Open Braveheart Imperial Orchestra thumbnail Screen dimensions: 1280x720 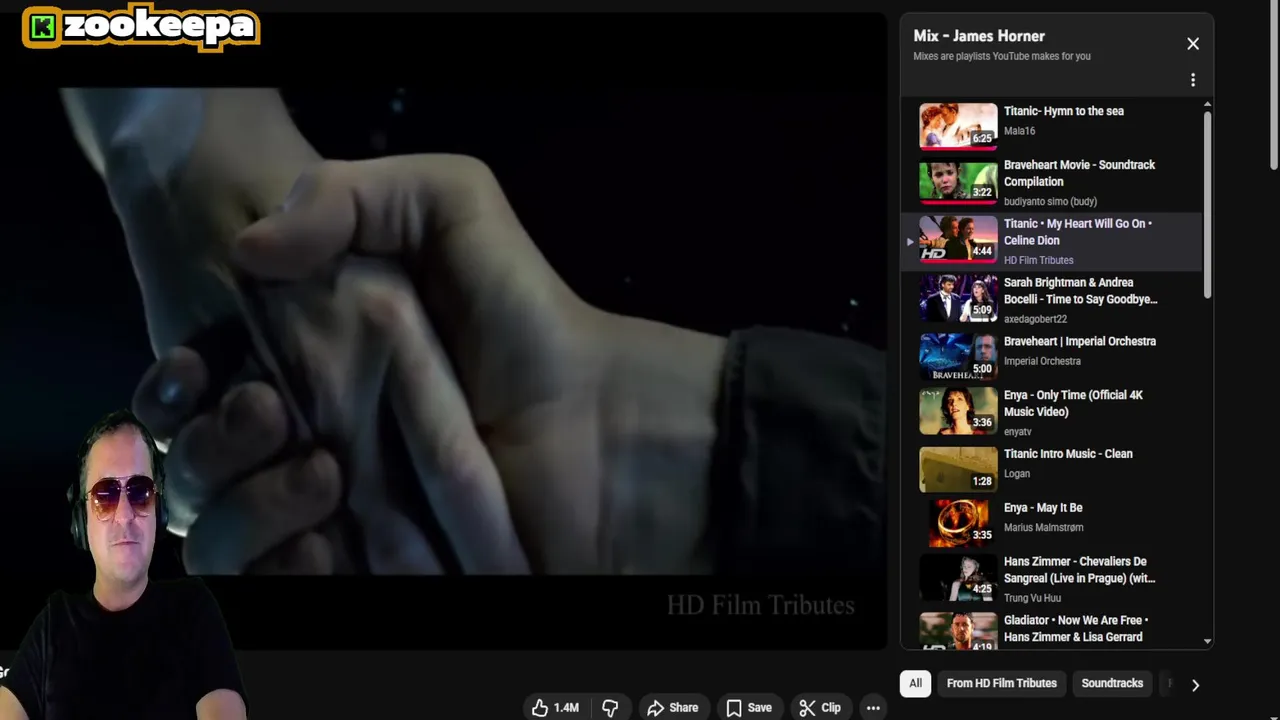(958, 357)
